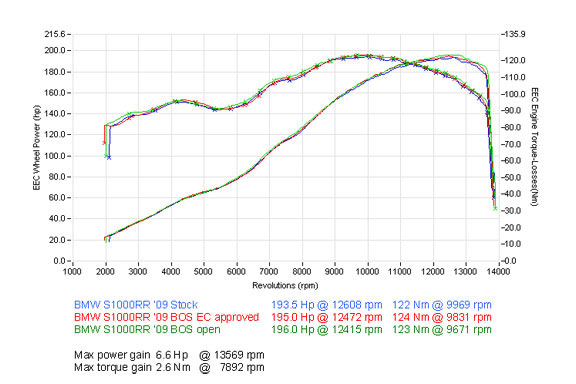
Task: Click the 1000 rpm axis label
Action: tap(72, 272)
